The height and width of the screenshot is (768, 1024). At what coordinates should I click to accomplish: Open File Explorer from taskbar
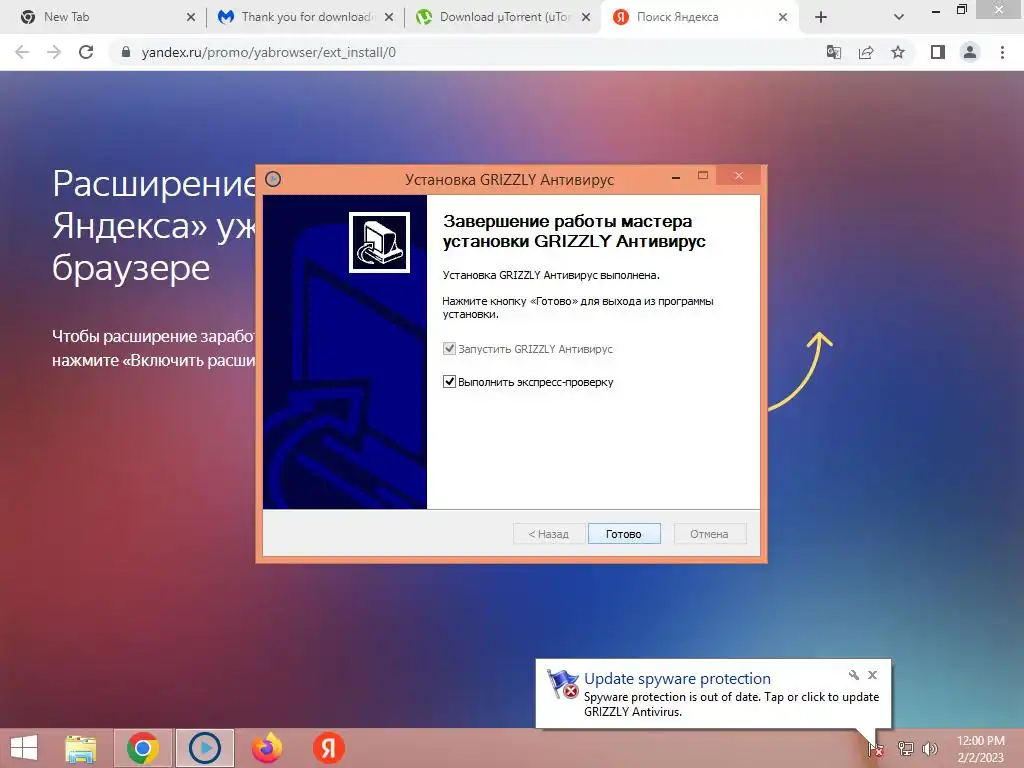pos(81,748)
